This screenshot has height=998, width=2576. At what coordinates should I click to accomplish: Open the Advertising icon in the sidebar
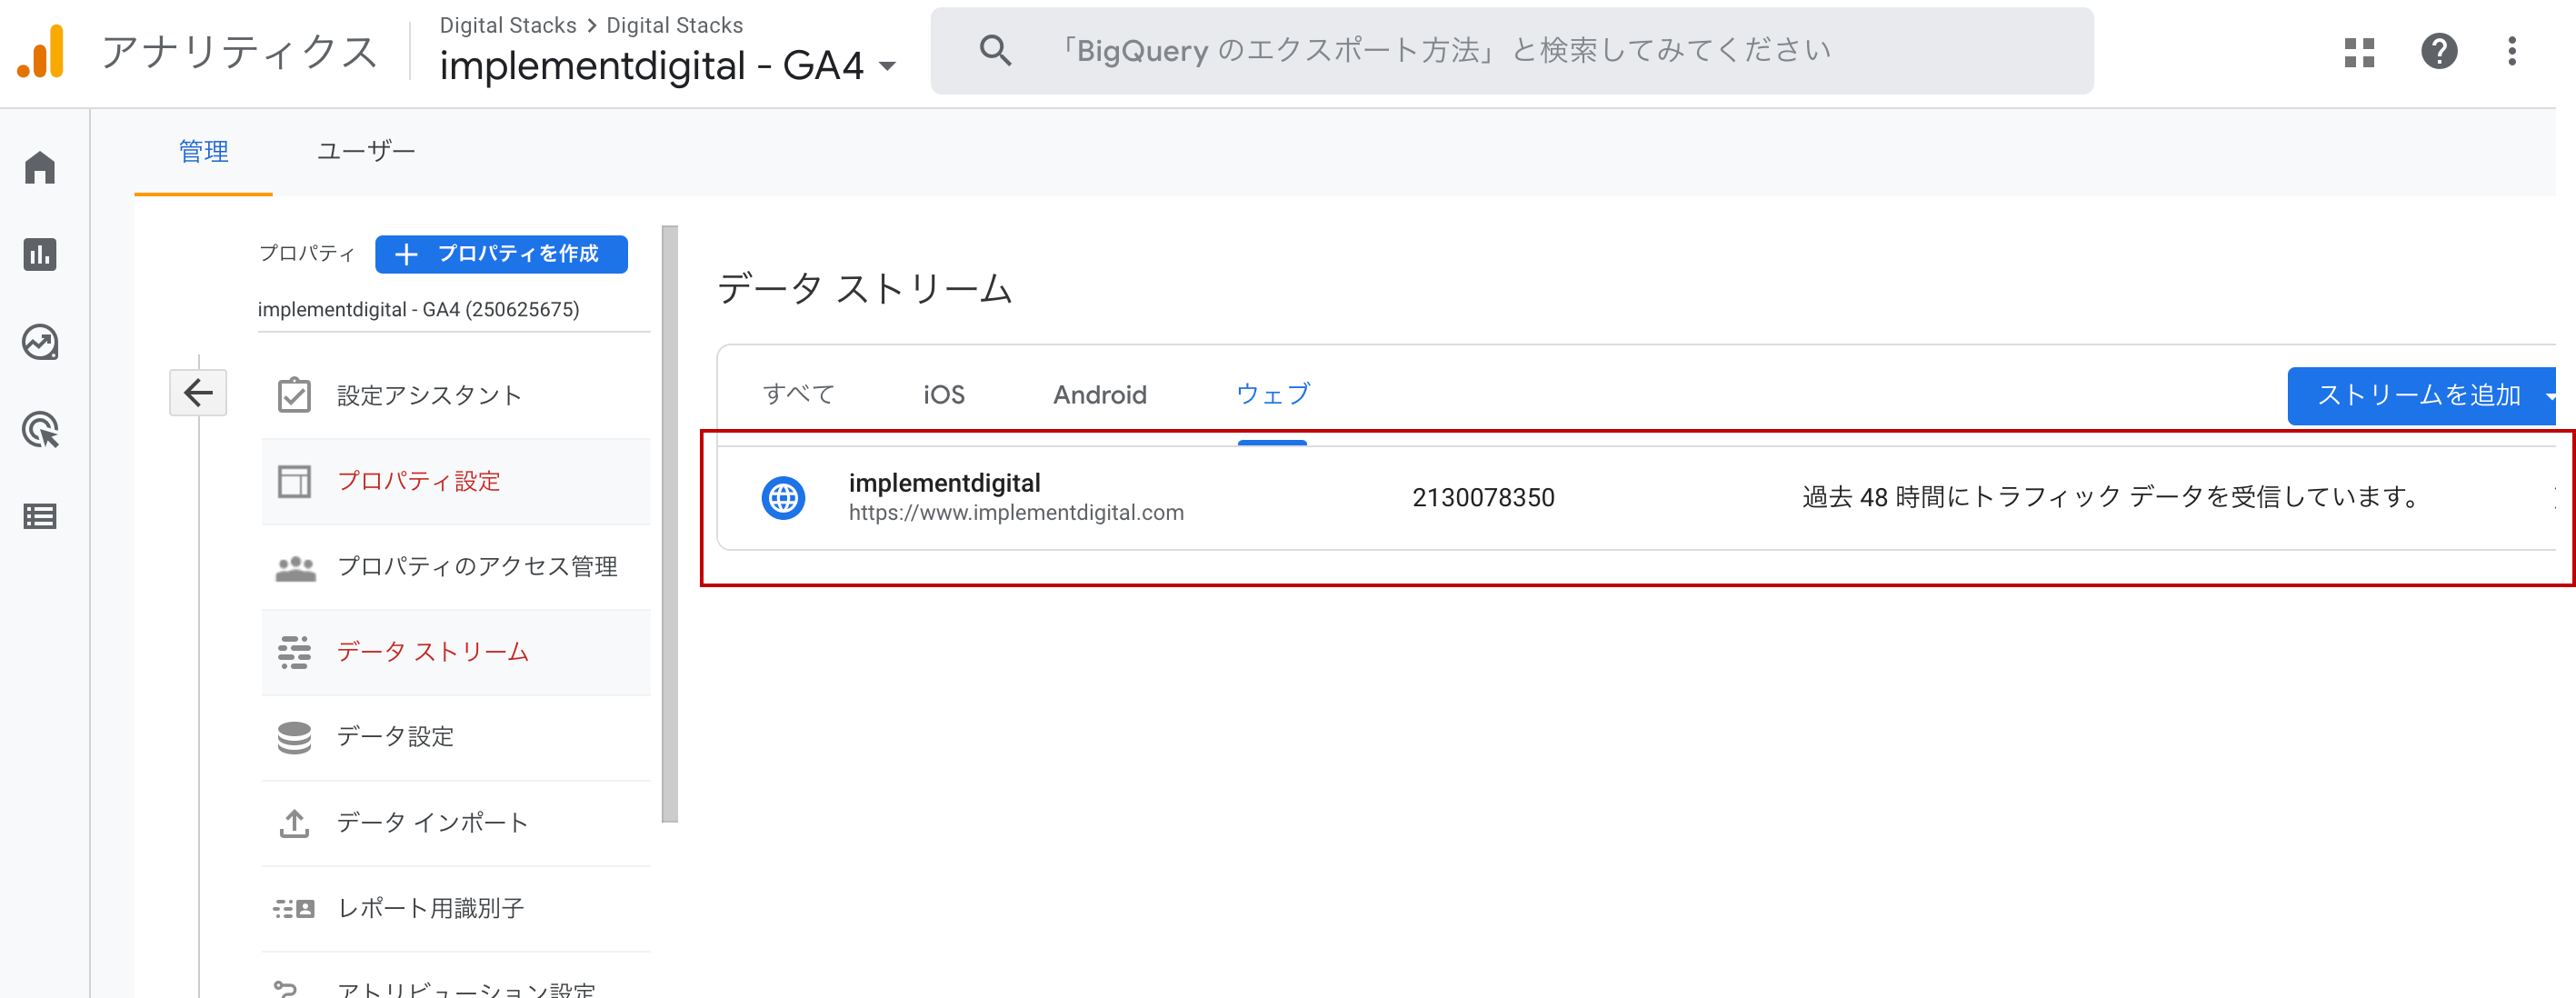(x=40, y=430)
